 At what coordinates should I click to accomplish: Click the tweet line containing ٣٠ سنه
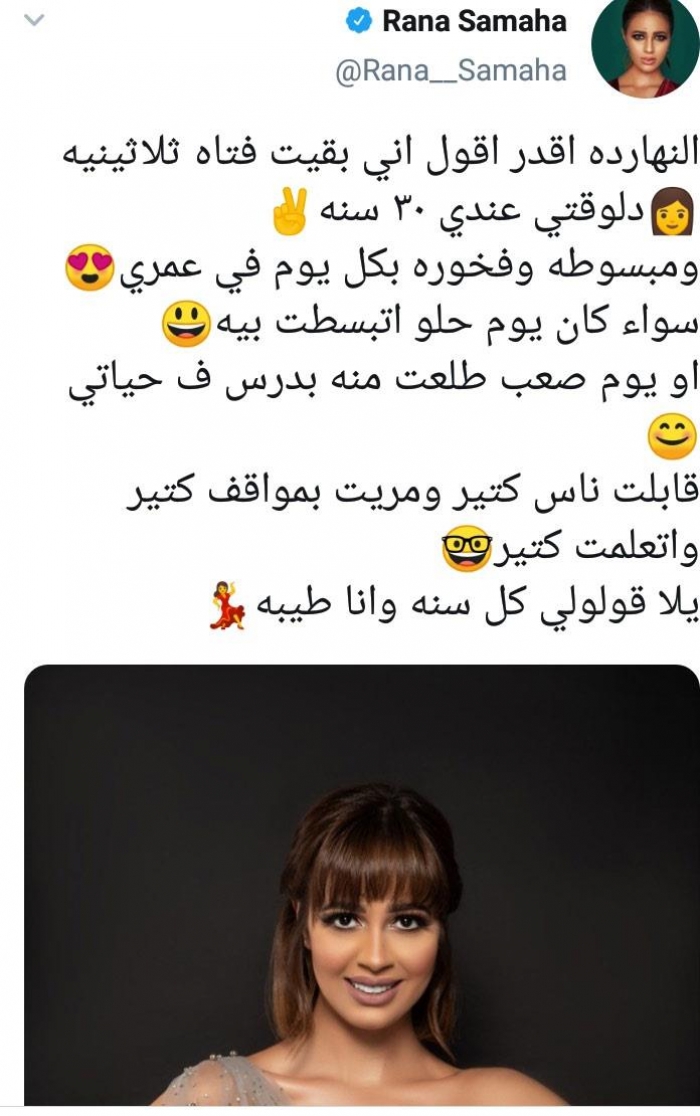click(483, 211)
